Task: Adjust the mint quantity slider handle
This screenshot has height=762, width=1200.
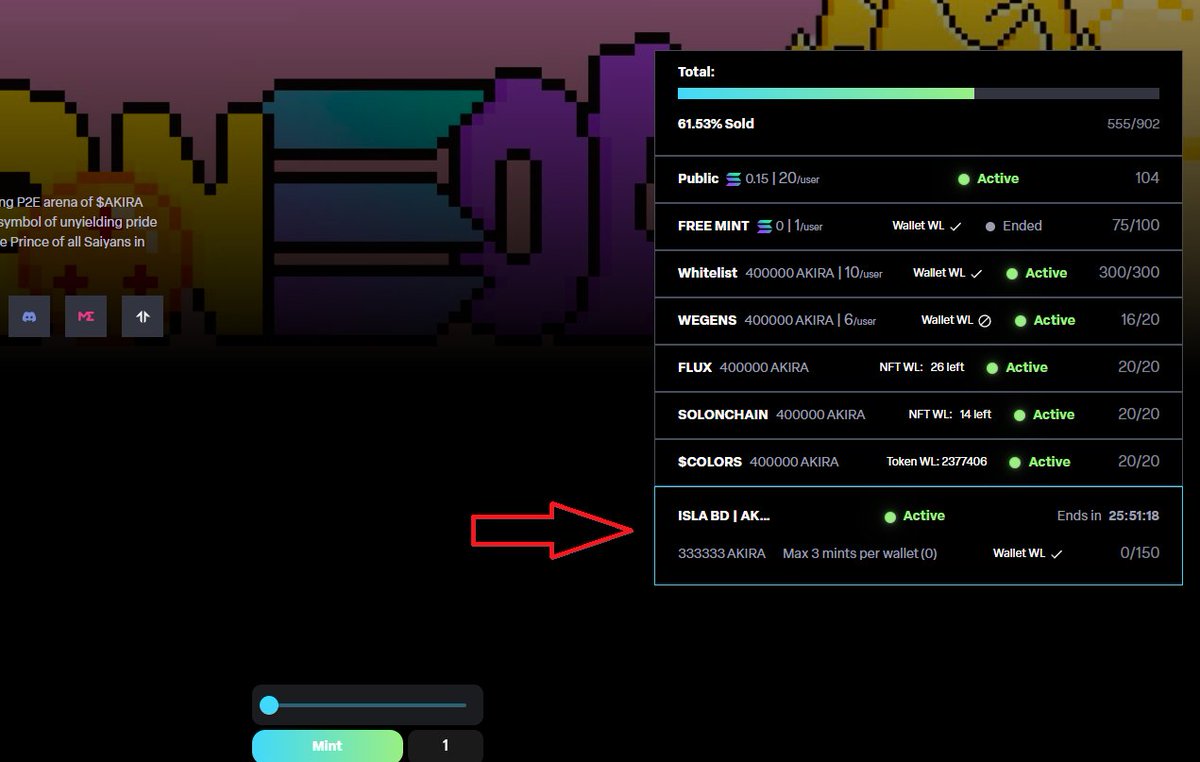Action: point(269,705)
